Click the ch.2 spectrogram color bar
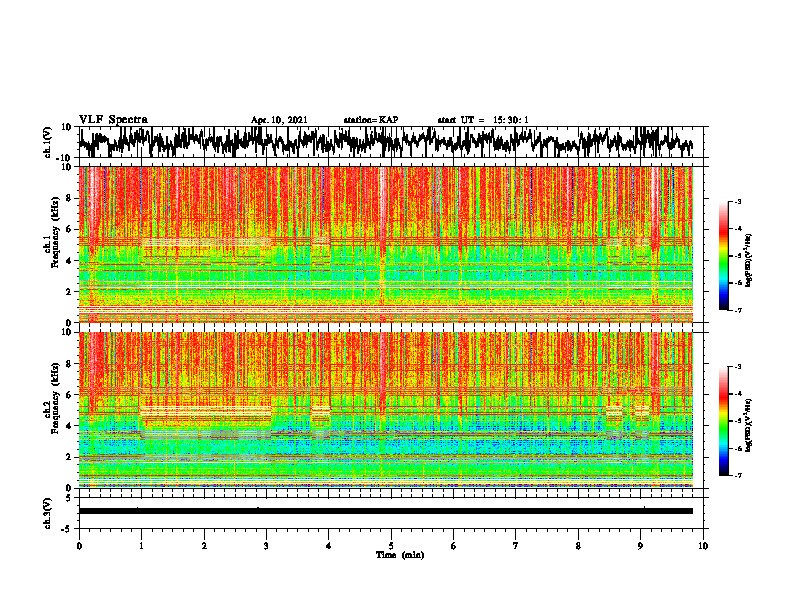 (x=723, y=421)
